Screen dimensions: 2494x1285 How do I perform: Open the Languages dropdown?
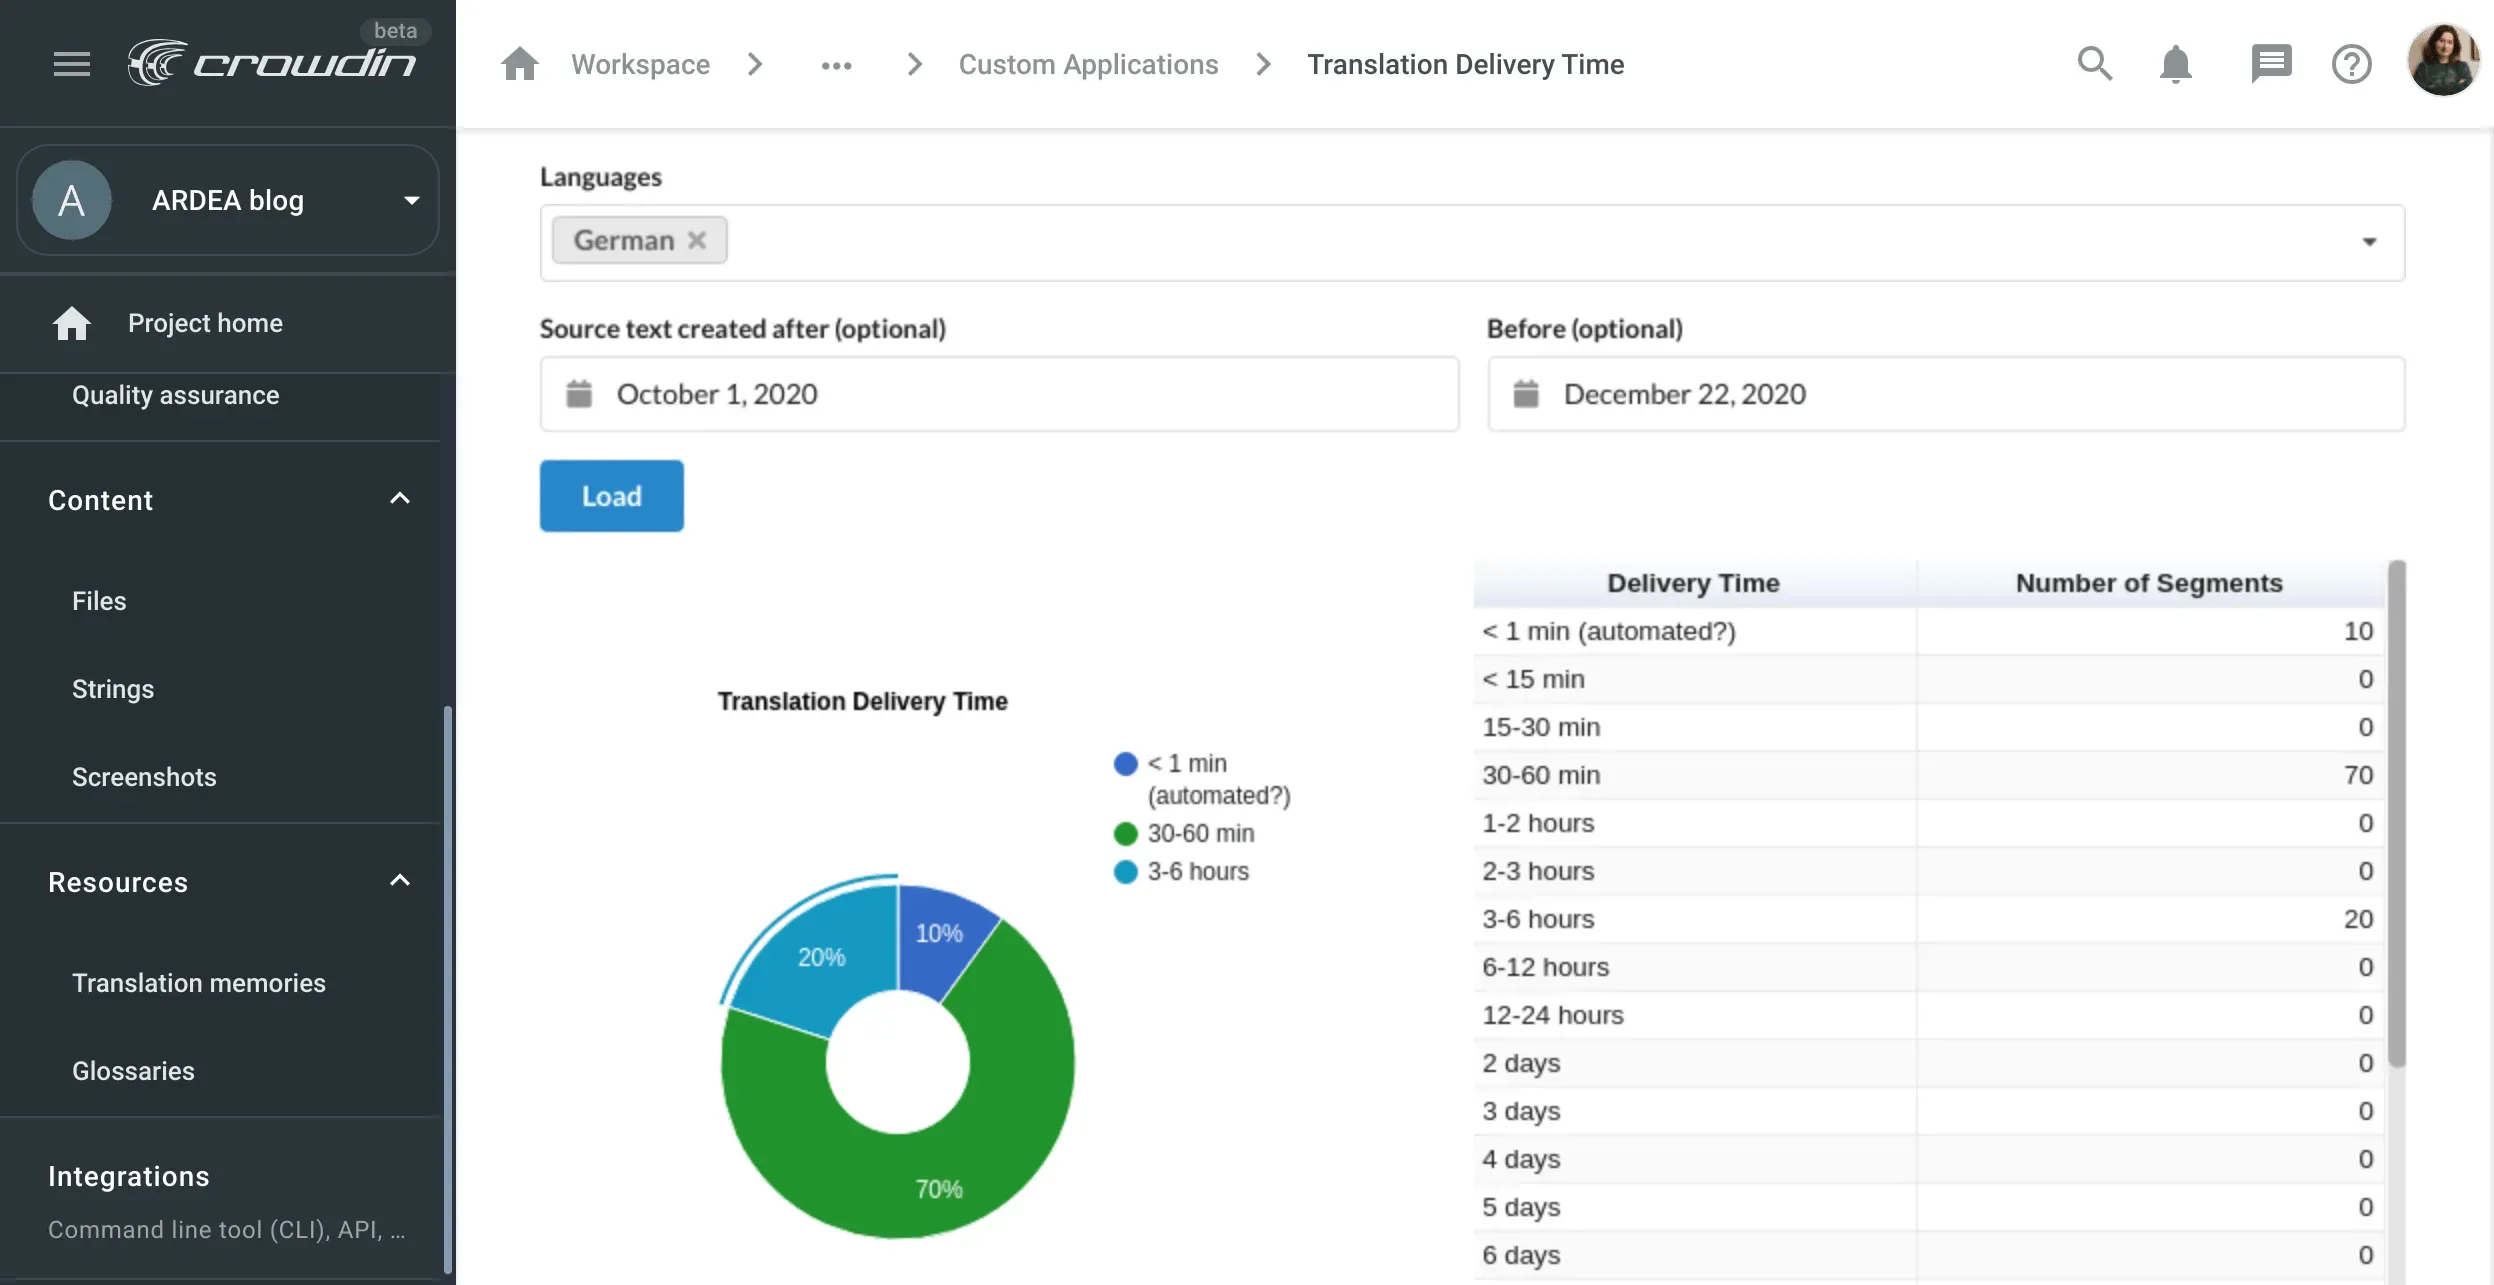click(x=2370, y=241)
